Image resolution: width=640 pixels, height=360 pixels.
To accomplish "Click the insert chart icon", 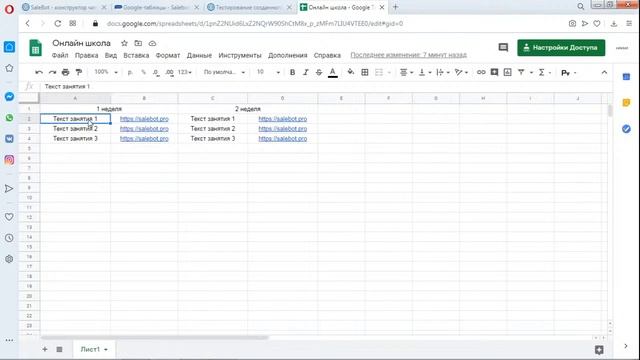I will click(507, 72).
